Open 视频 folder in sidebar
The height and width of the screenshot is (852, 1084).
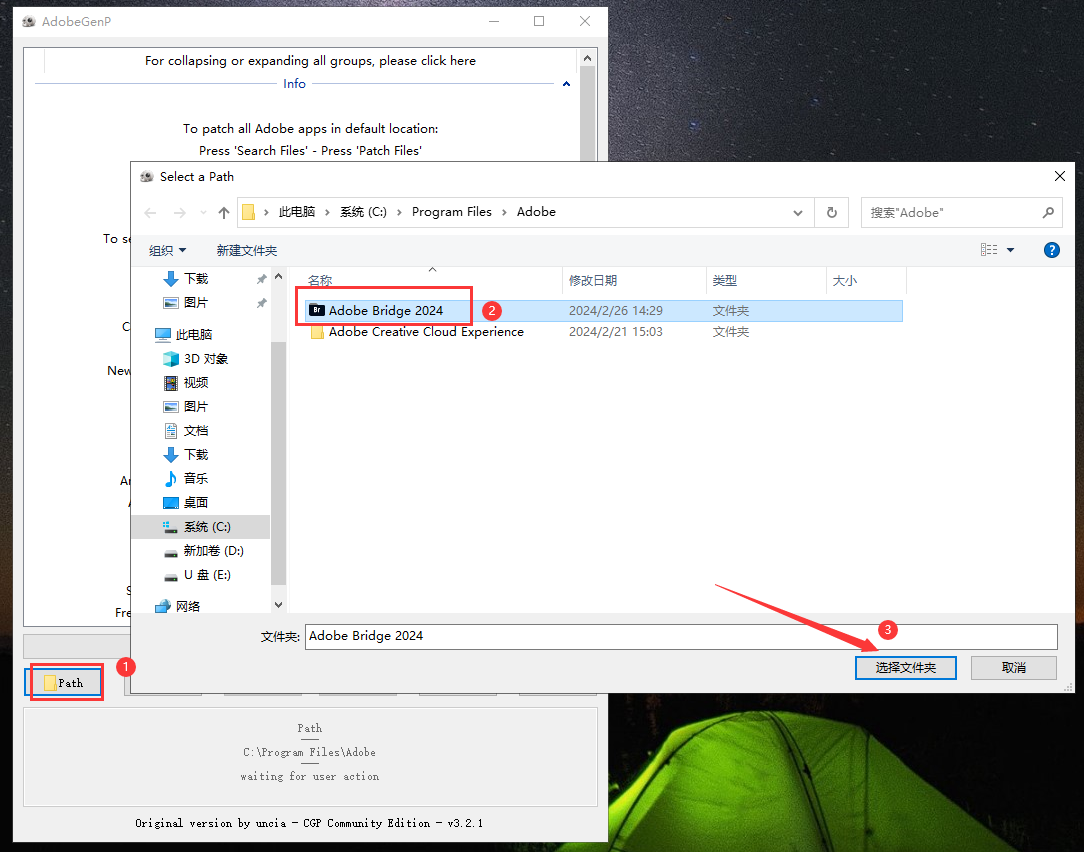point(196,382)
